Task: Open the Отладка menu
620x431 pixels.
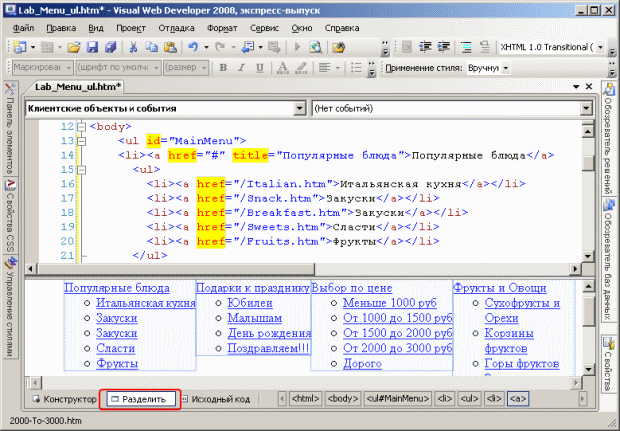Action: click(176, 28)
